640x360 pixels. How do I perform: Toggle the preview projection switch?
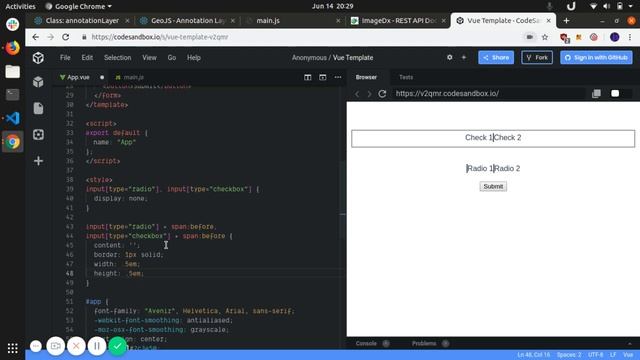click(615, 93)
